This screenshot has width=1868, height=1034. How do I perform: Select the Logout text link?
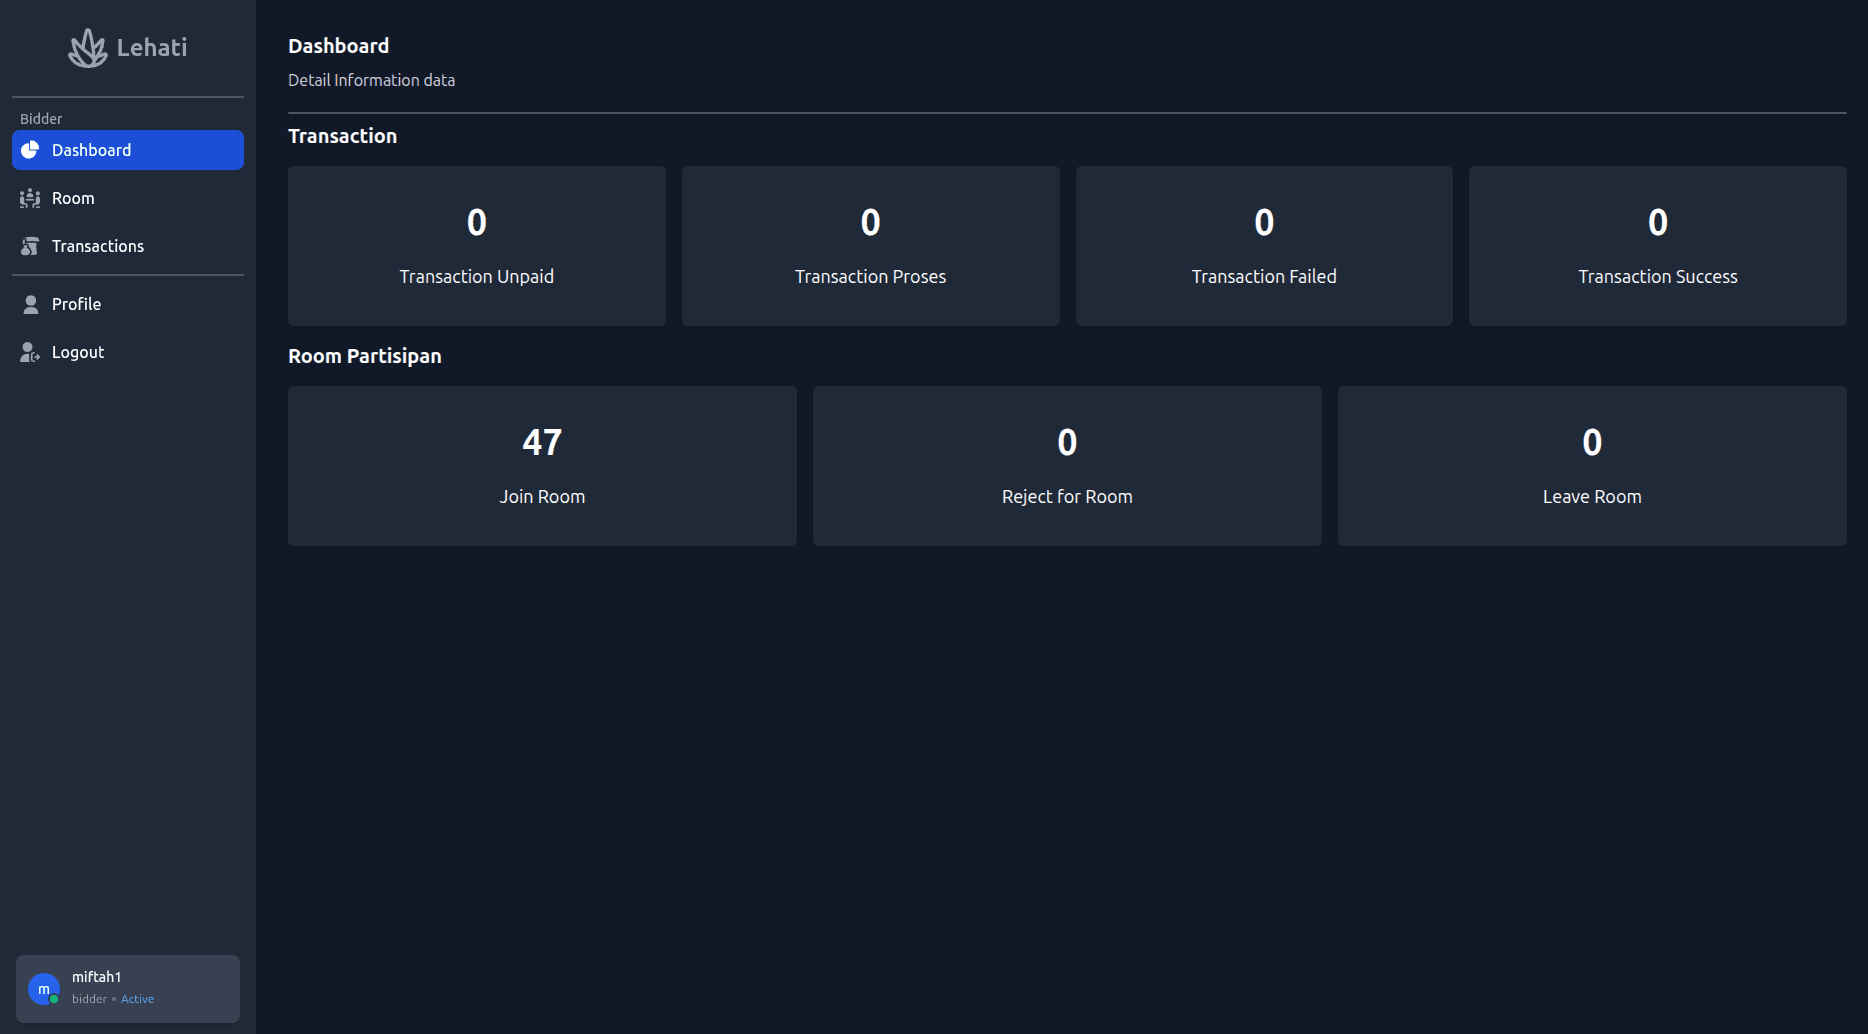point(78,352)
